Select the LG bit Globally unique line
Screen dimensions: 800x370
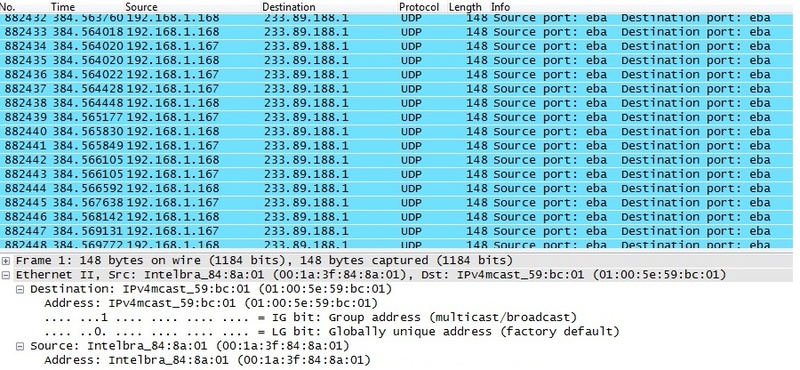[332, 332]
